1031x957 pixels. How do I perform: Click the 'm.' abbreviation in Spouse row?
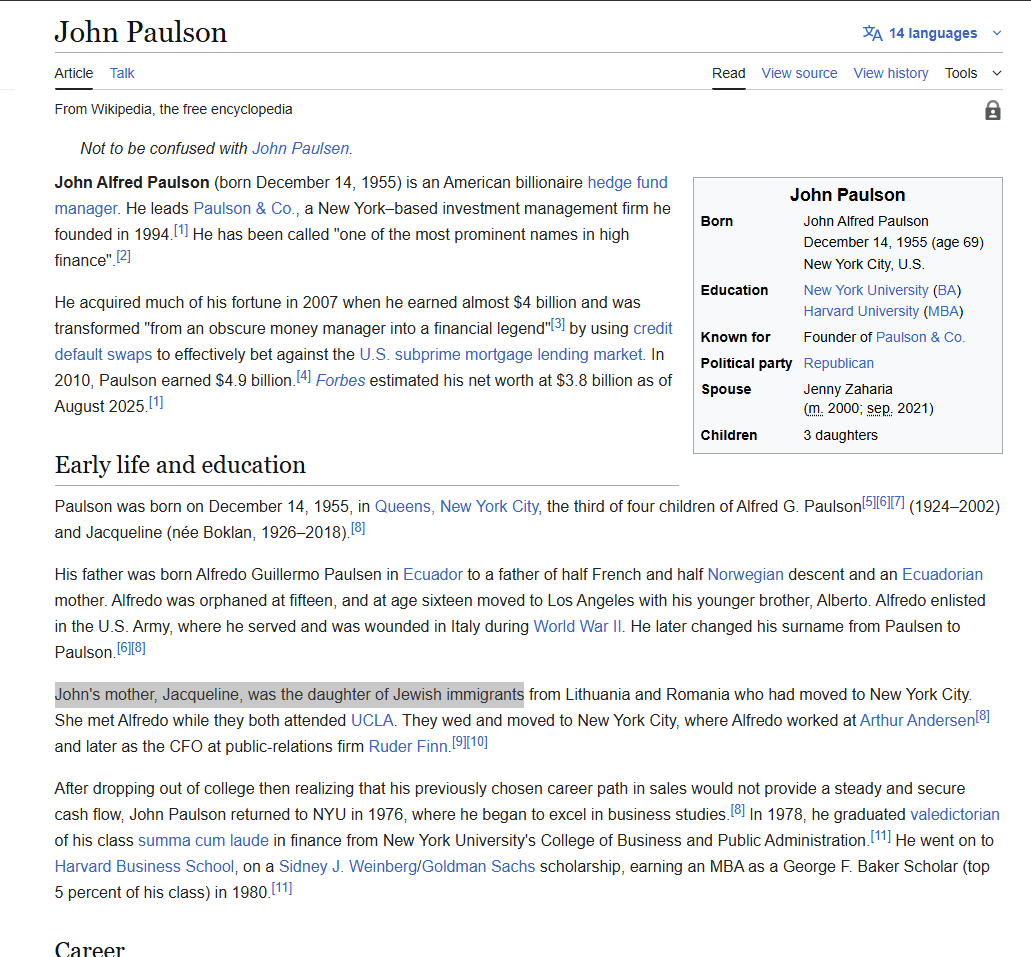815,408
